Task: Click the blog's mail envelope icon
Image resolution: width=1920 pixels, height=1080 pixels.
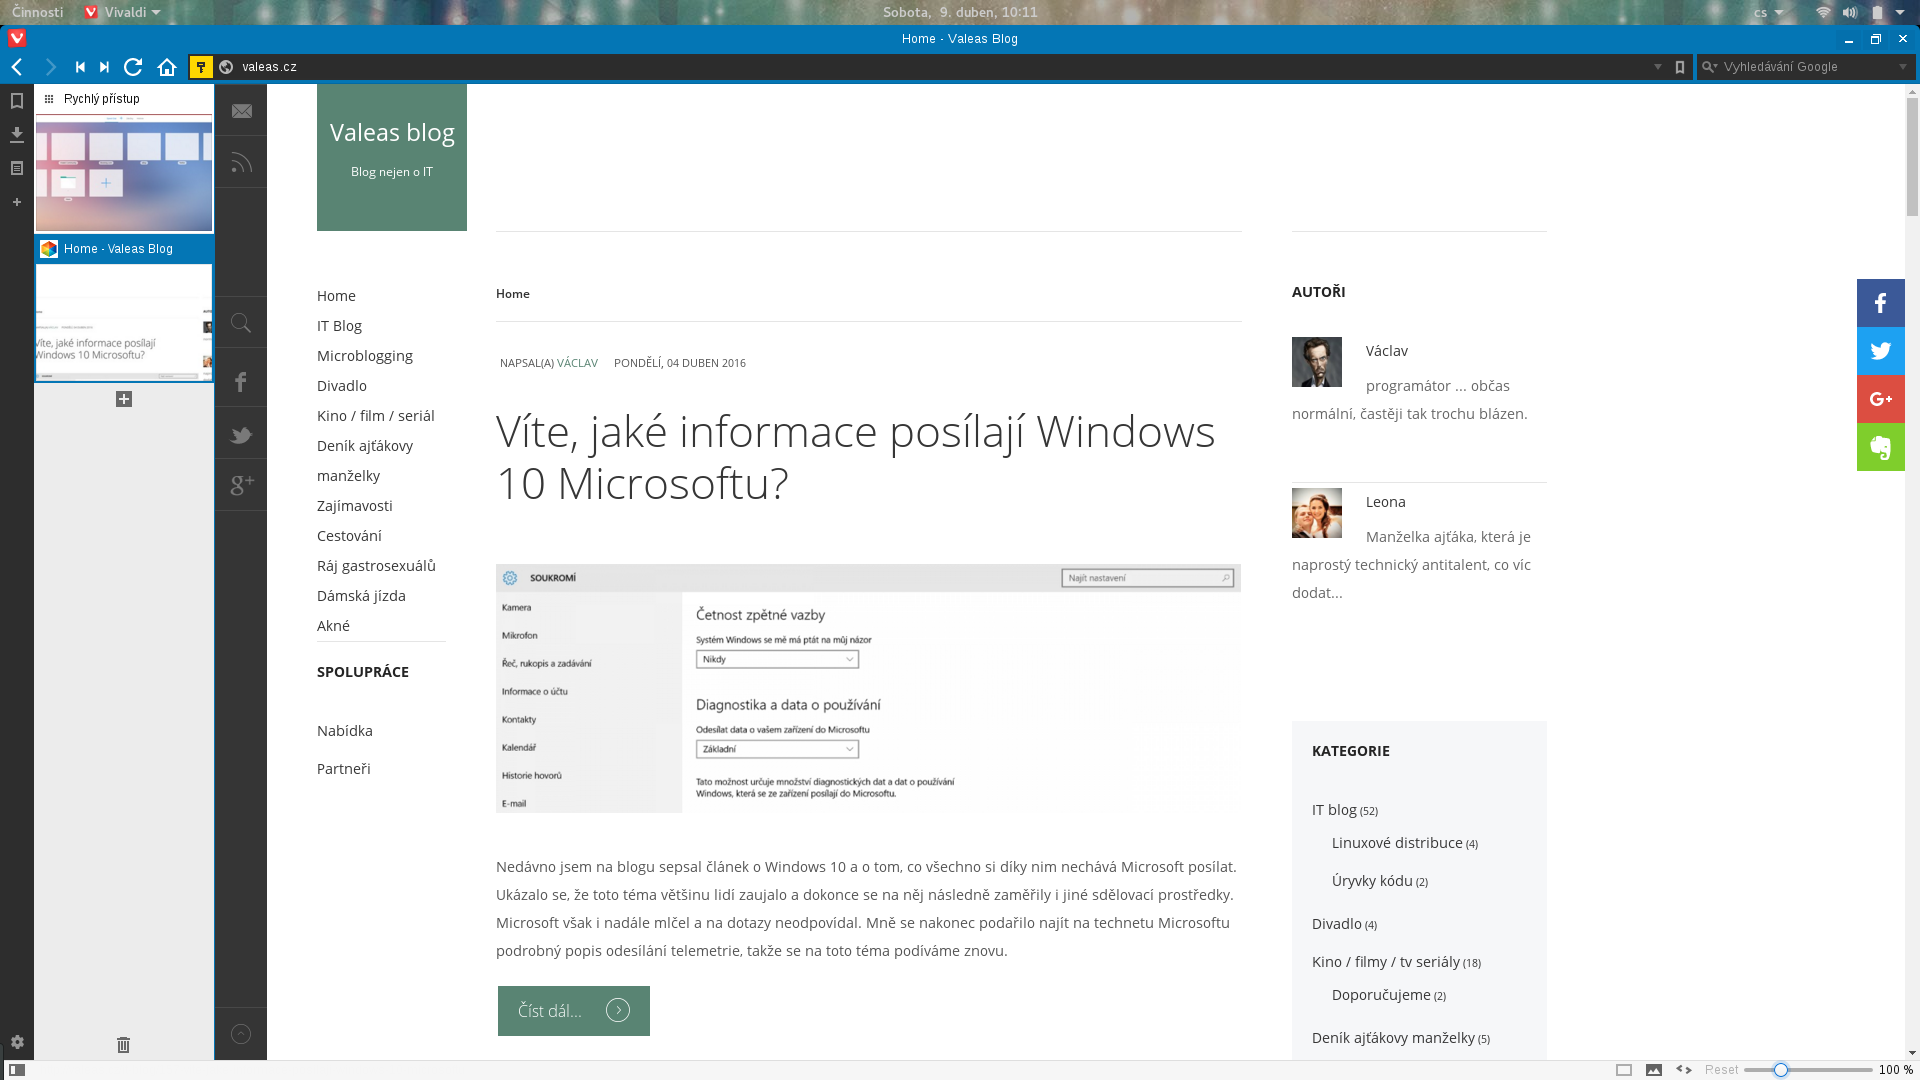Action: (x=241, y=111)
